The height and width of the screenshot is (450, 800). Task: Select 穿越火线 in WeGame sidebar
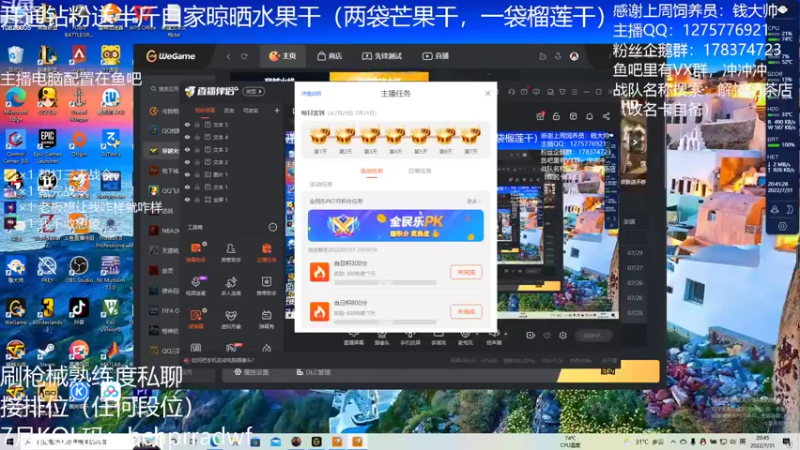[164, 151]
